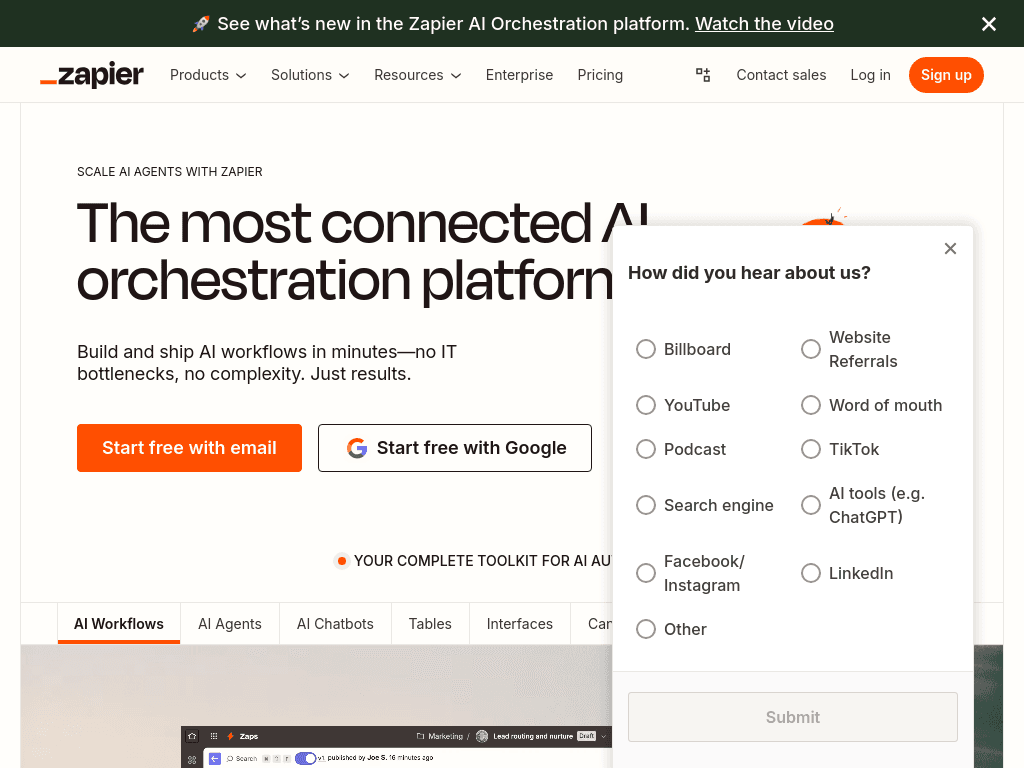Click the Search magnifier in the preview
The width and height of the screenshot is (1024, 768).
(230, 759)
